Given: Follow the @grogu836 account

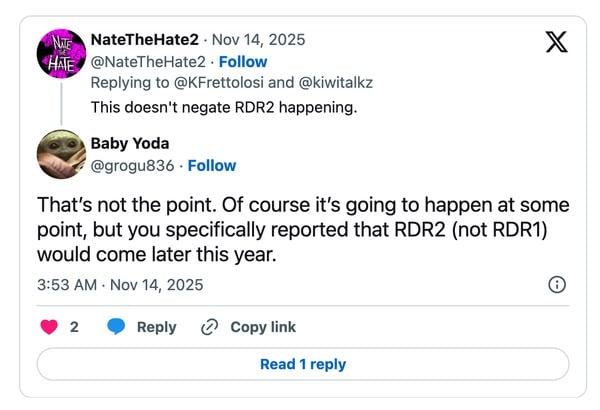Looking at the screenshot, I should point(212,165).
